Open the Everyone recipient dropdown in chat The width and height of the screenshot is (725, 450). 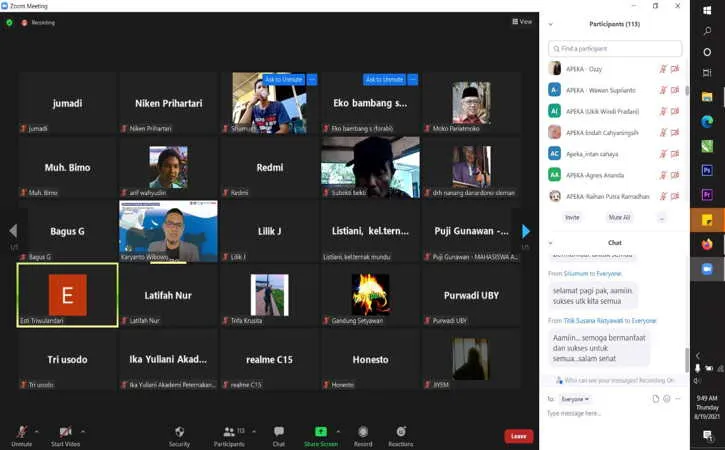pos(575,399)
